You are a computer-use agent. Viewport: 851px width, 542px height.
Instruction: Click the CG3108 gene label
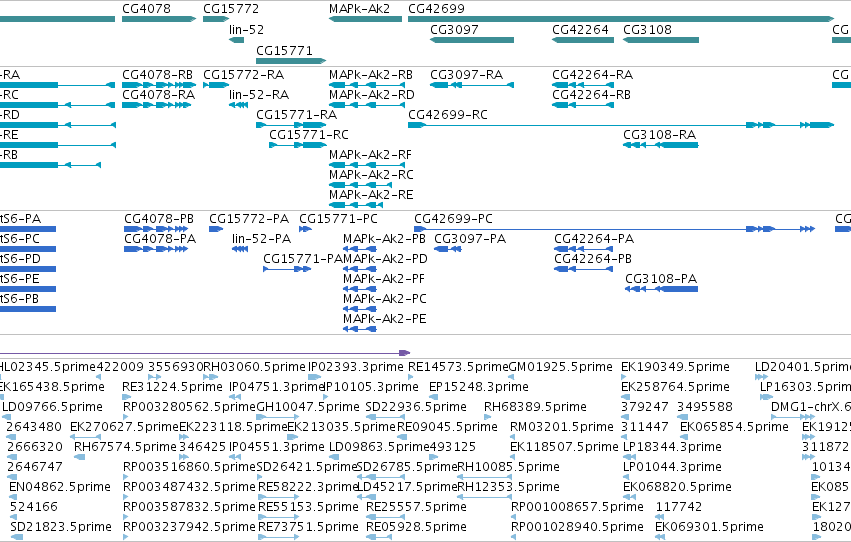[x=647, y=30]
